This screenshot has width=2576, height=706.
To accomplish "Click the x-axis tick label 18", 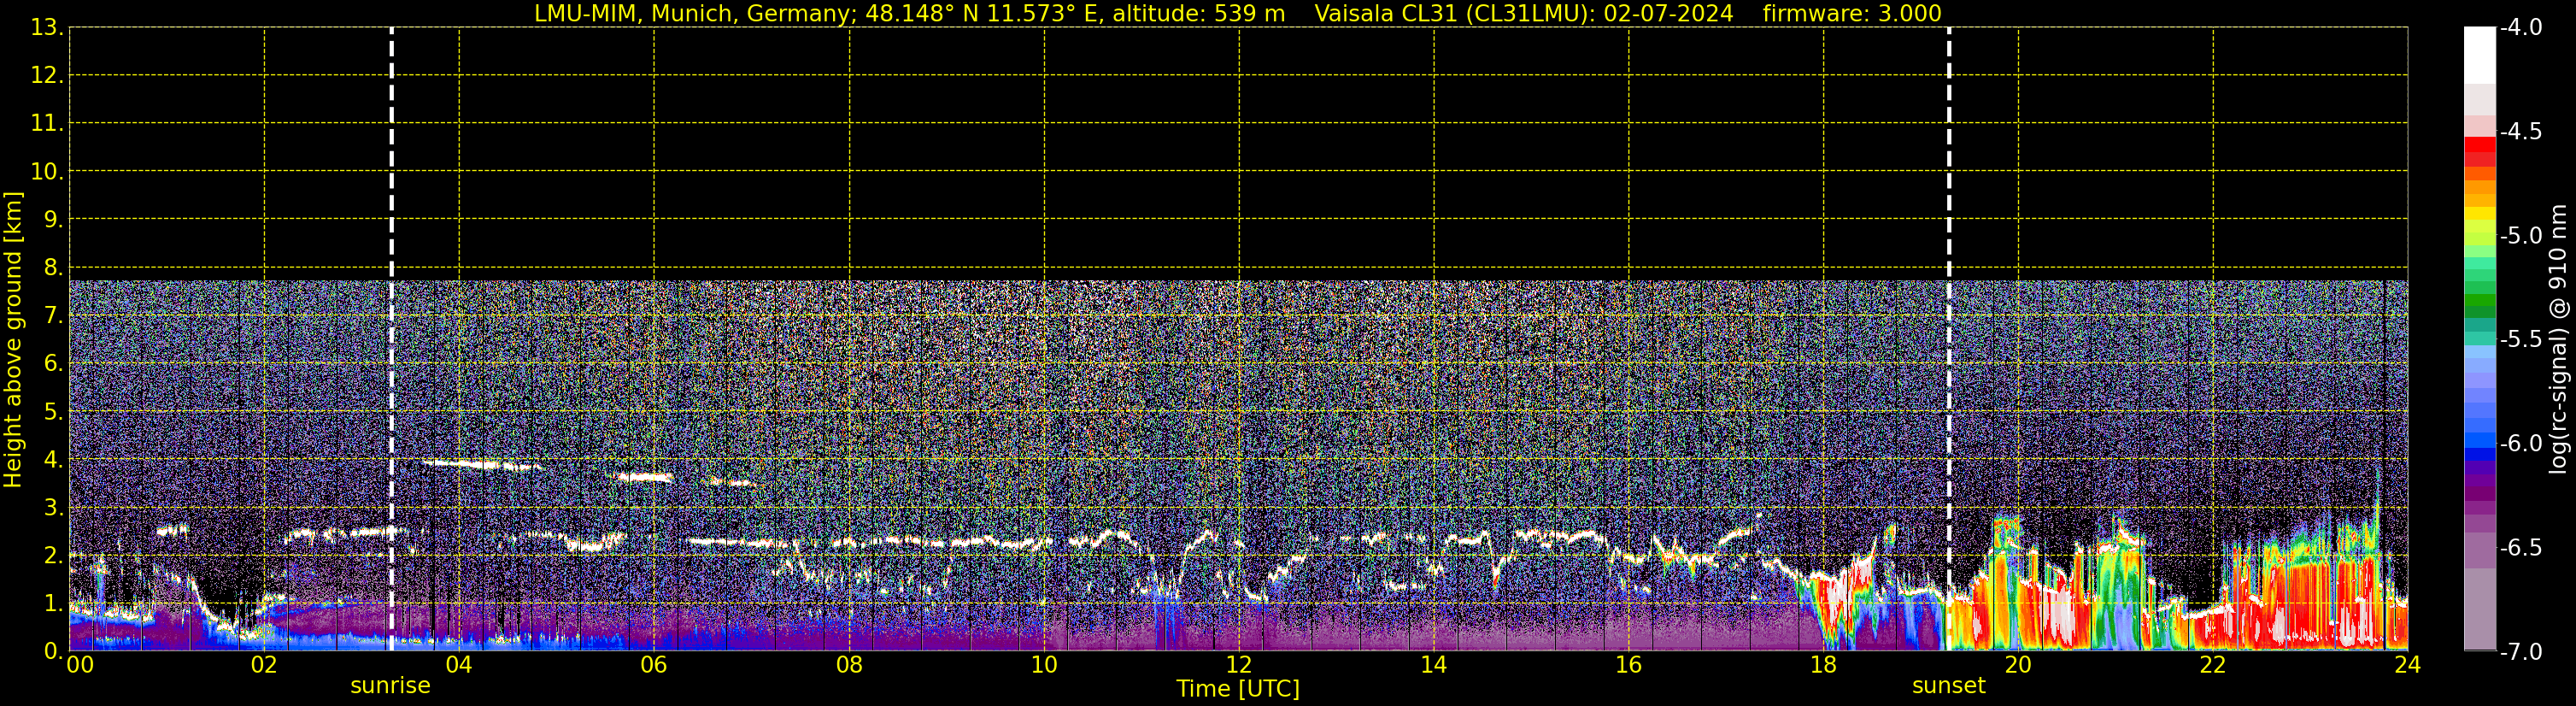I will pyautogui.click(x=1824, y=666).
